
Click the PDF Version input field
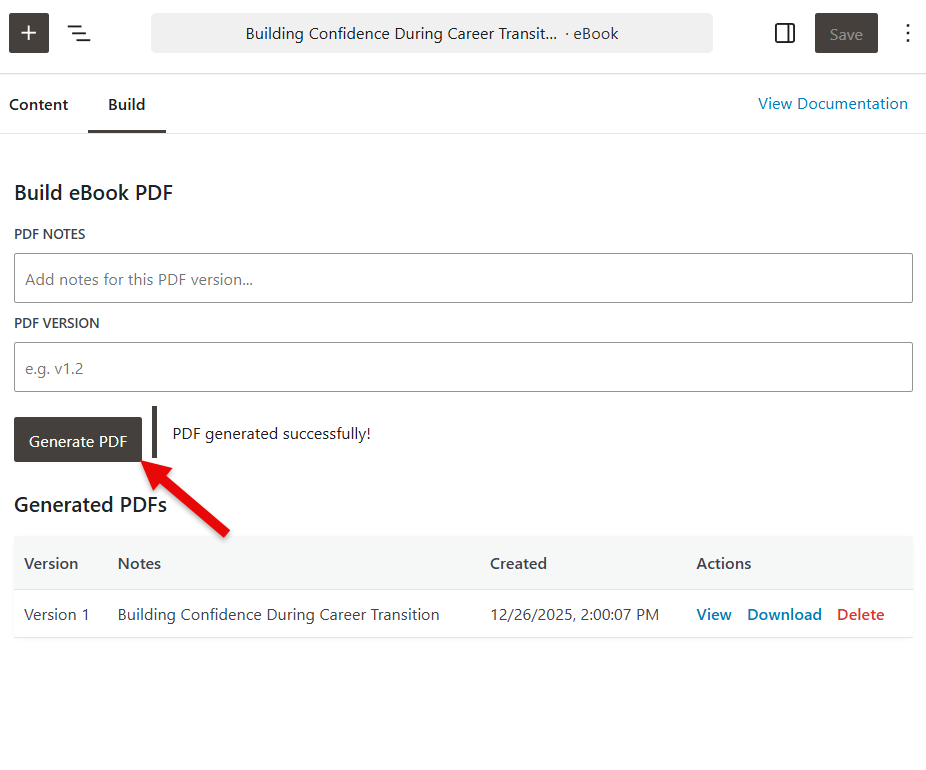(x=463, y=367)
